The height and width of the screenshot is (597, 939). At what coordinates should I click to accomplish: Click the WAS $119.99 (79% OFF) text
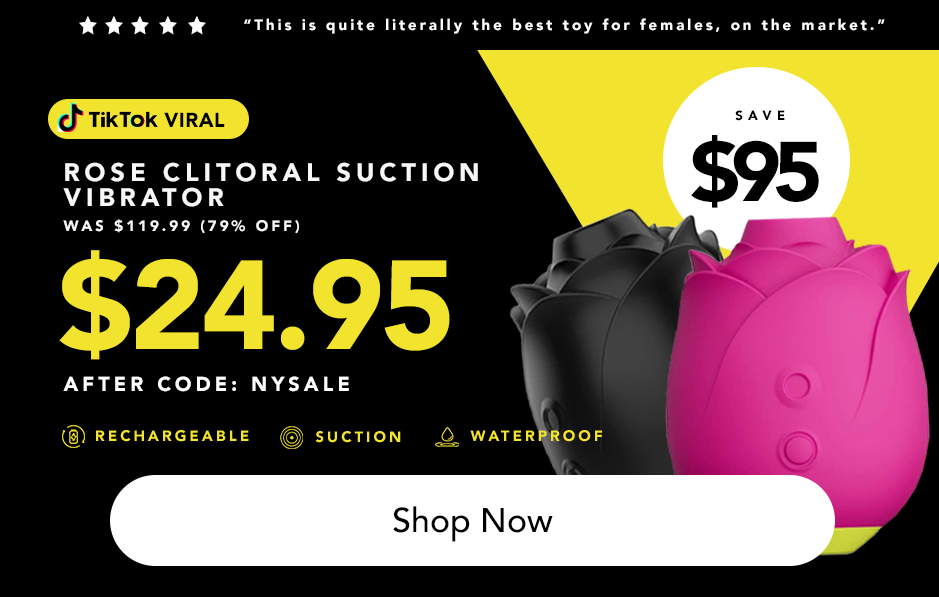pos(182,226)
